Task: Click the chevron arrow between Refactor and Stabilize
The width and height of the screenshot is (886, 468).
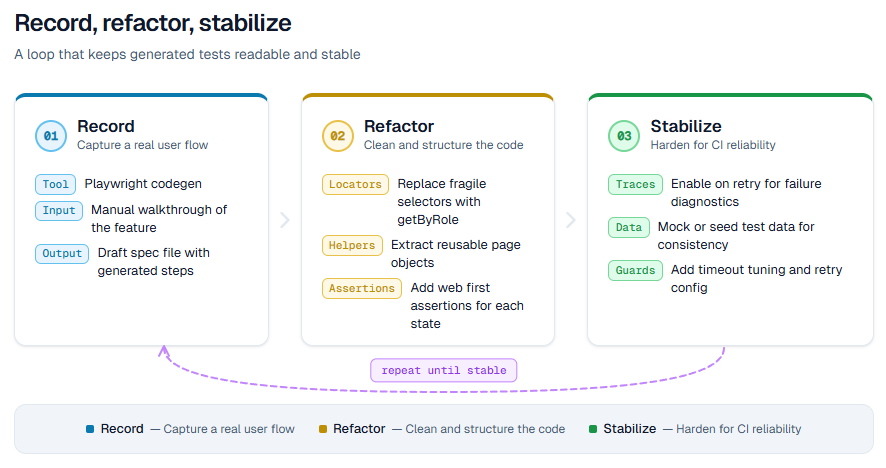Action: (x=571, y=220)
